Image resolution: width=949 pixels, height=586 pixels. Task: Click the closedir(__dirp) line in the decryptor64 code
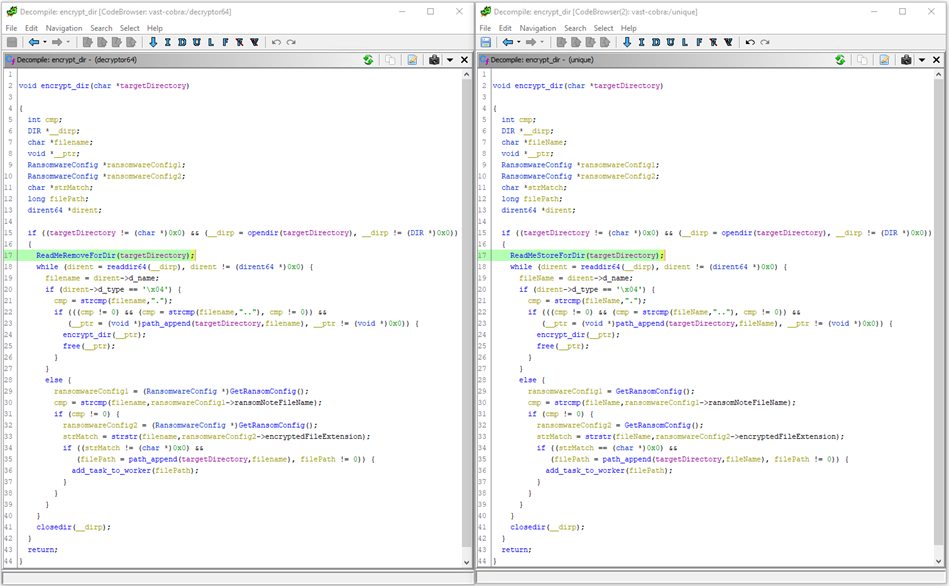click(74, 527)
